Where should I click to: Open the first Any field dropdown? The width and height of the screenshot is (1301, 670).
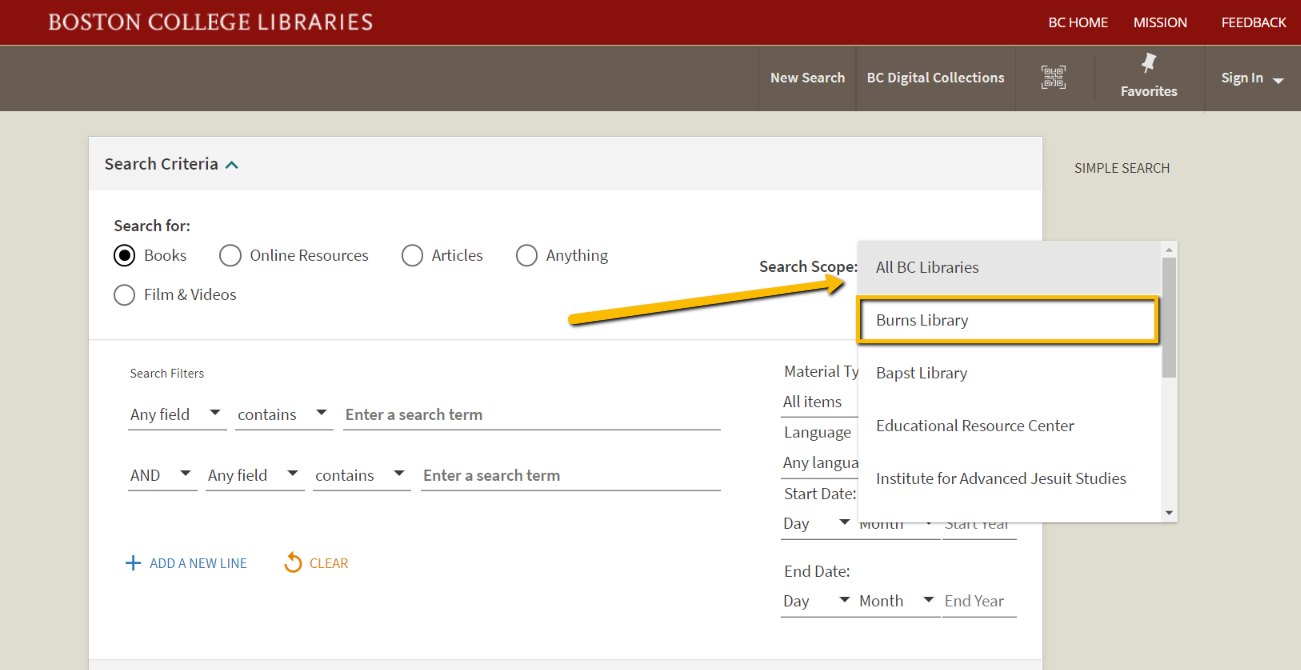[x=177, y=414]
